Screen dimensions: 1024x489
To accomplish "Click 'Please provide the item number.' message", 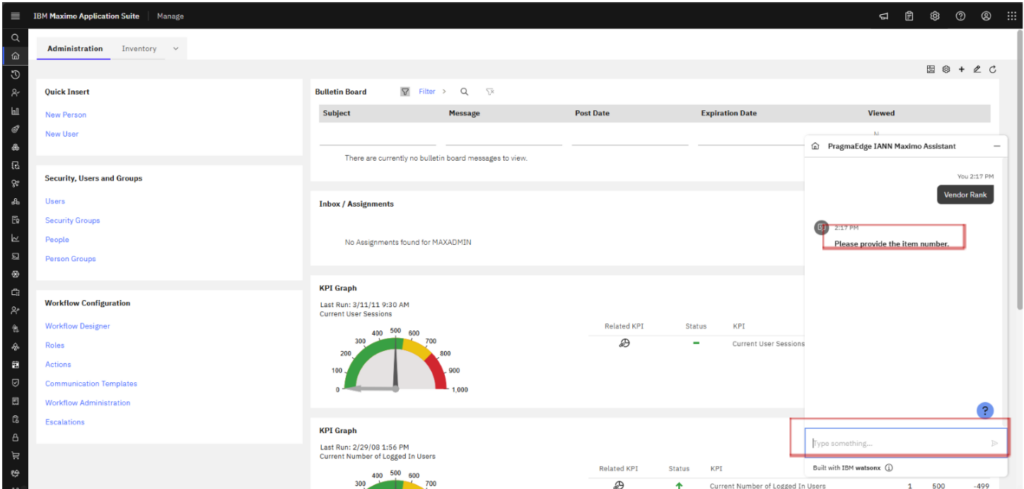I will pos(891,244).
